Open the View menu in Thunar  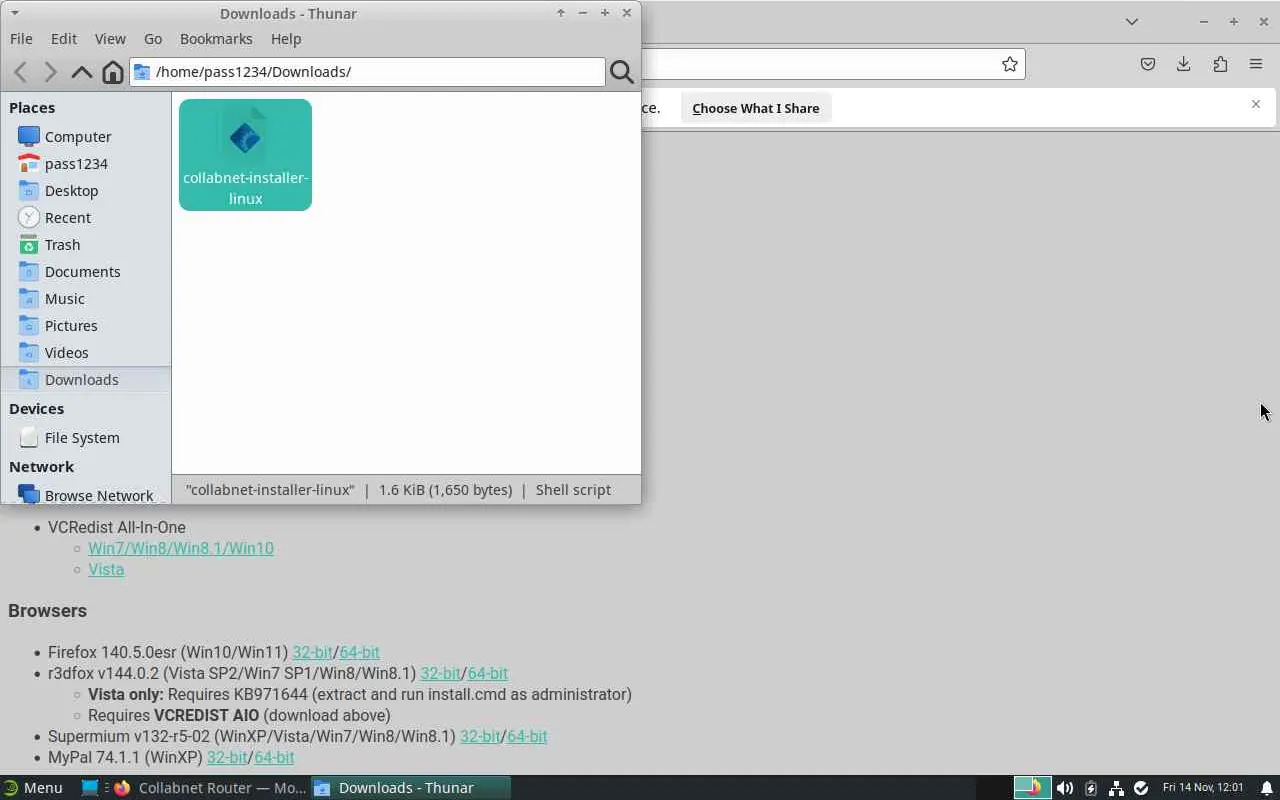coord(110,39)
